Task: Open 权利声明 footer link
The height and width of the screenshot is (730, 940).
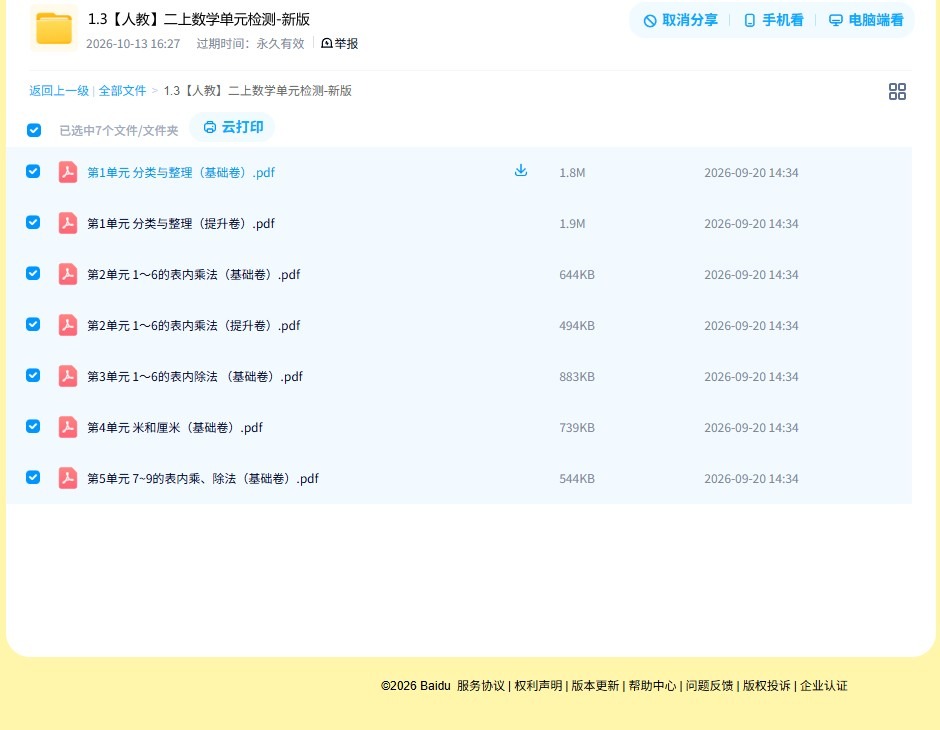Action: 538,686
